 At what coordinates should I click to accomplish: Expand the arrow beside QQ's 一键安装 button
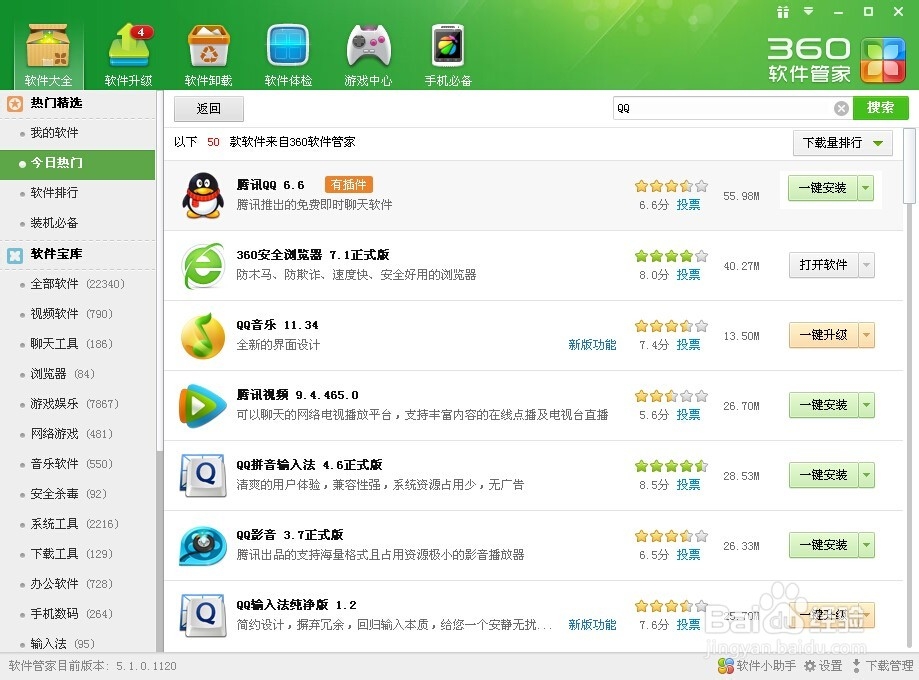866,189
